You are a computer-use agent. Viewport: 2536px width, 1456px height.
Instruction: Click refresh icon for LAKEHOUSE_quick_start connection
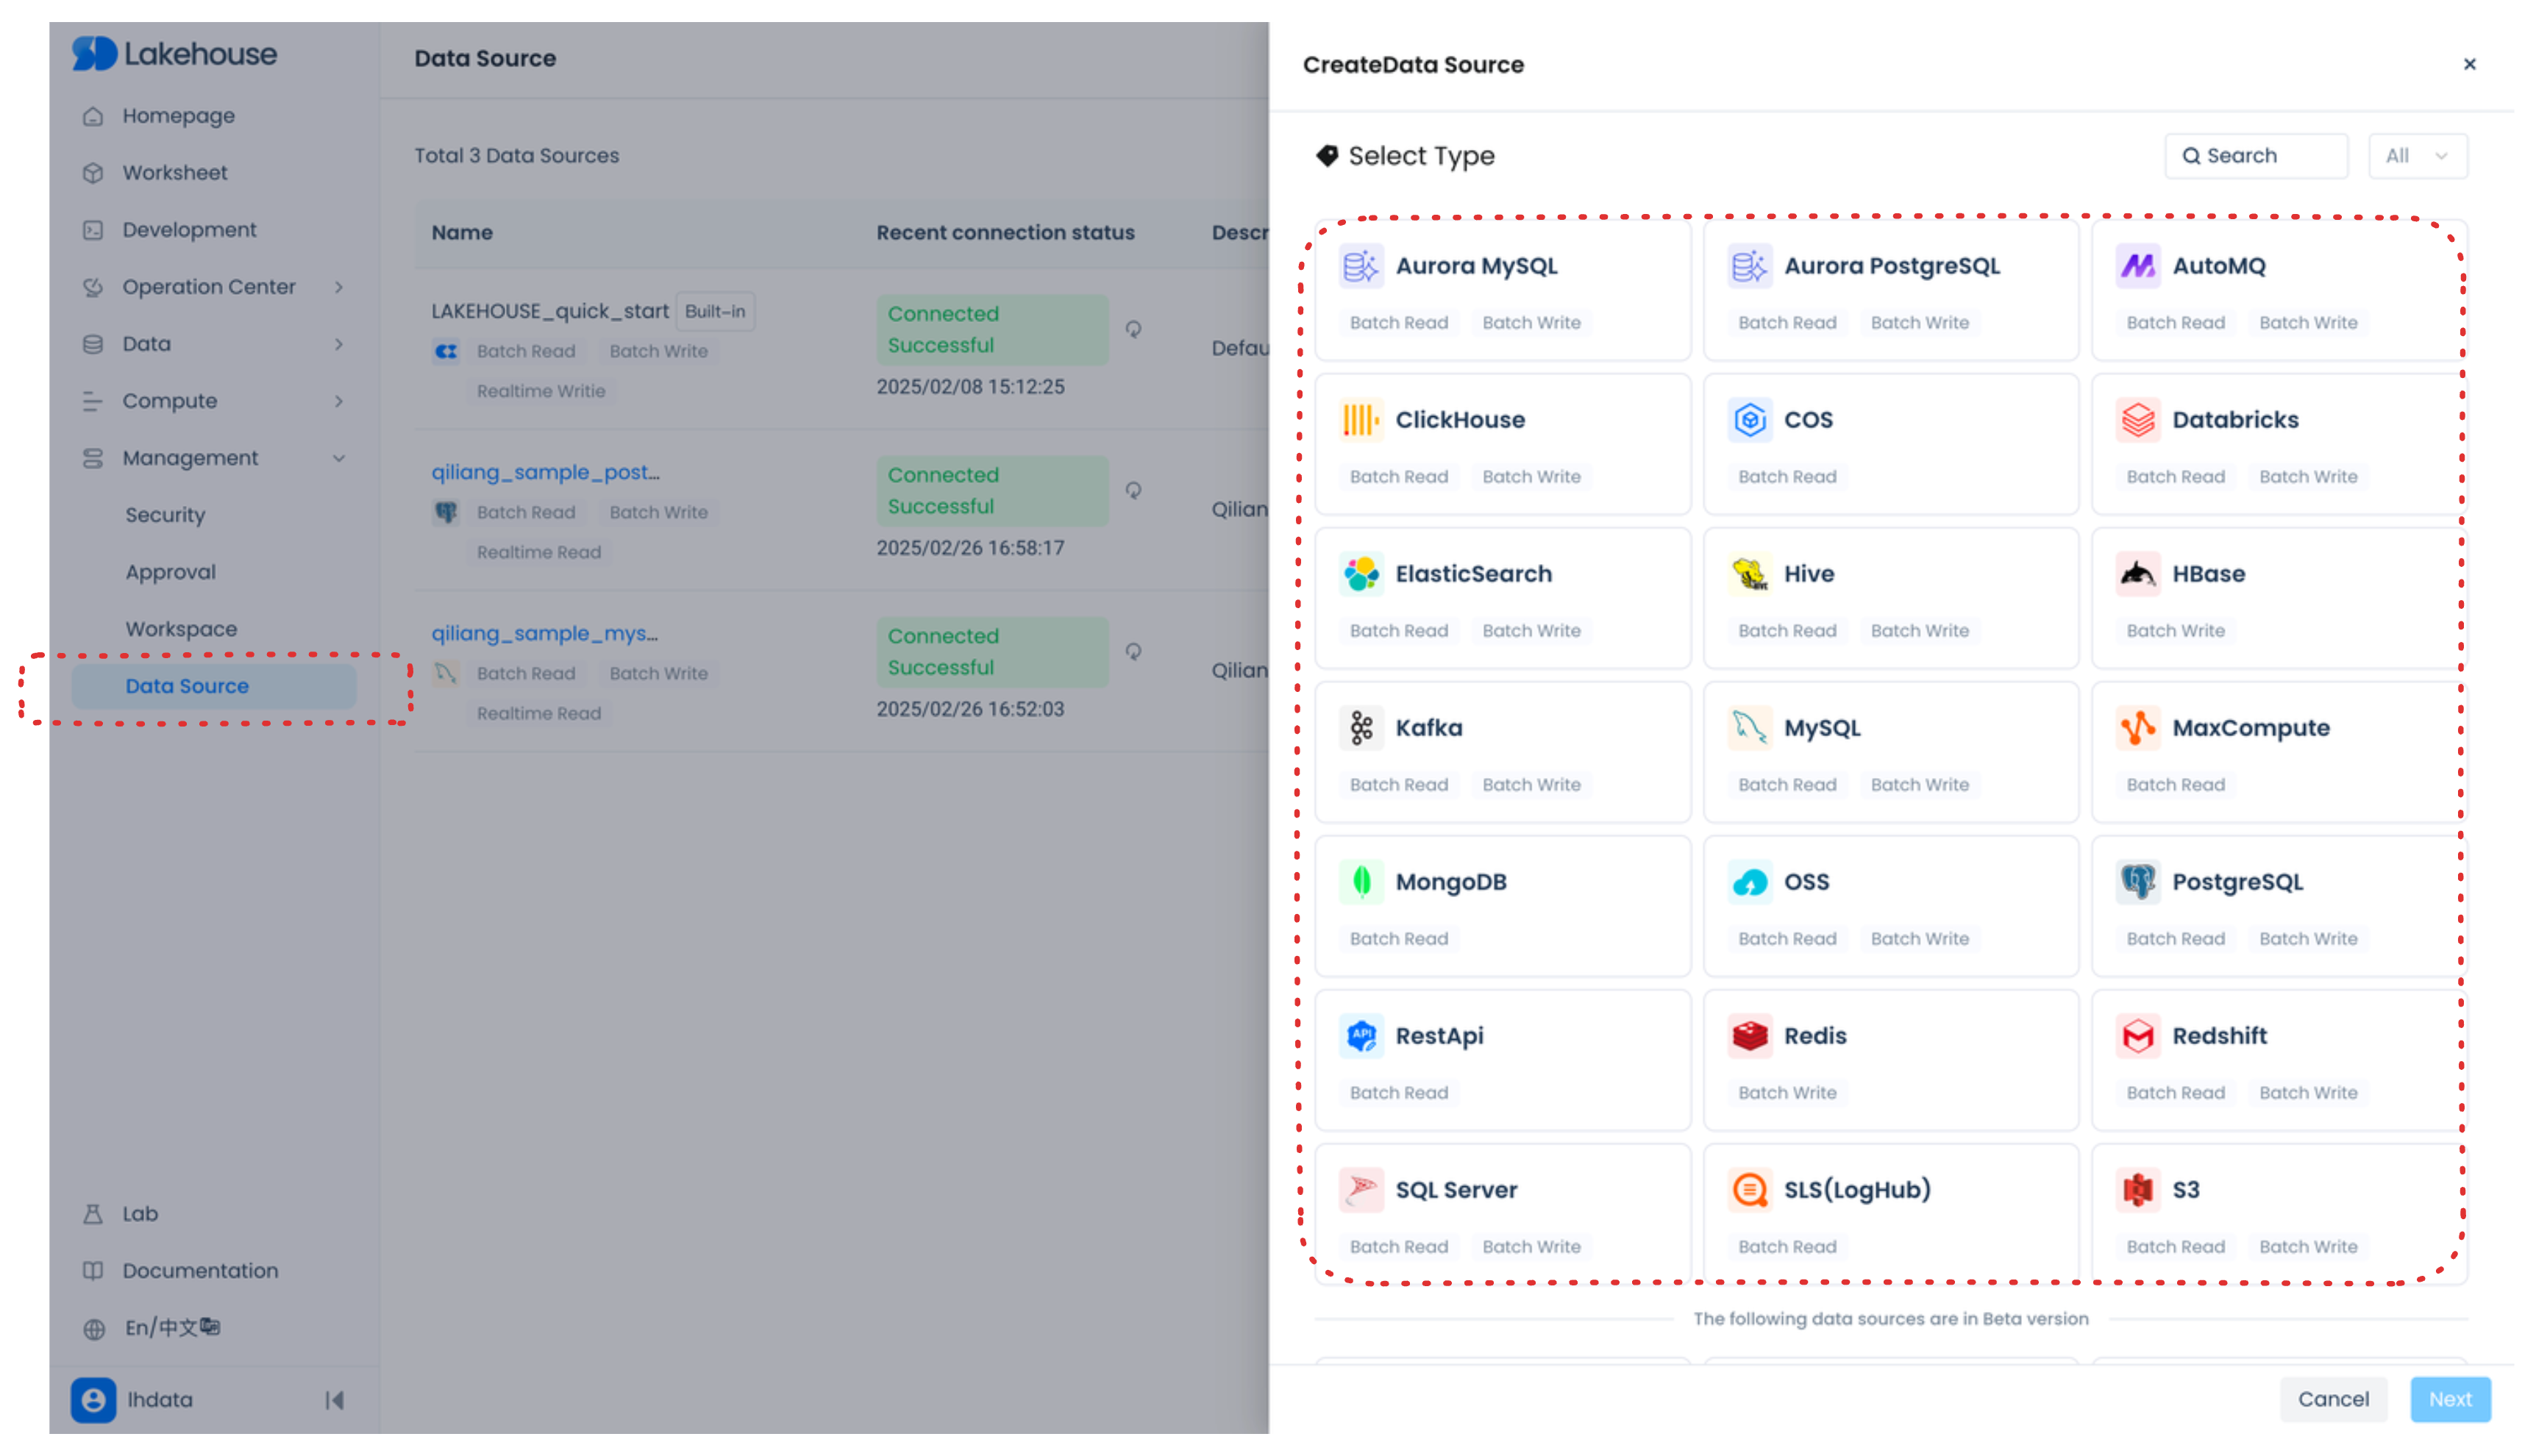tap(1133, 329)
